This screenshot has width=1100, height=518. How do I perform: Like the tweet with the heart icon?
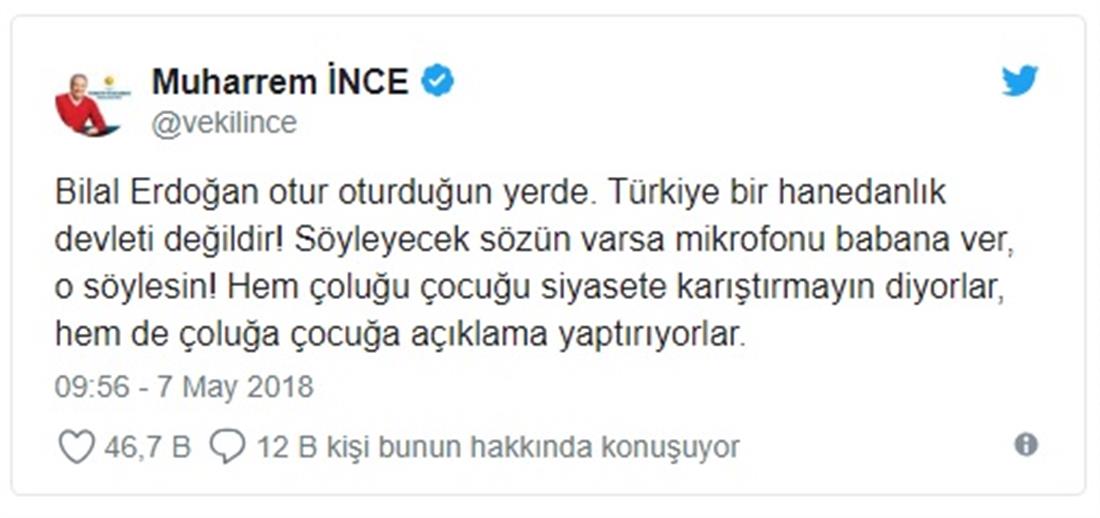[76, 446]
